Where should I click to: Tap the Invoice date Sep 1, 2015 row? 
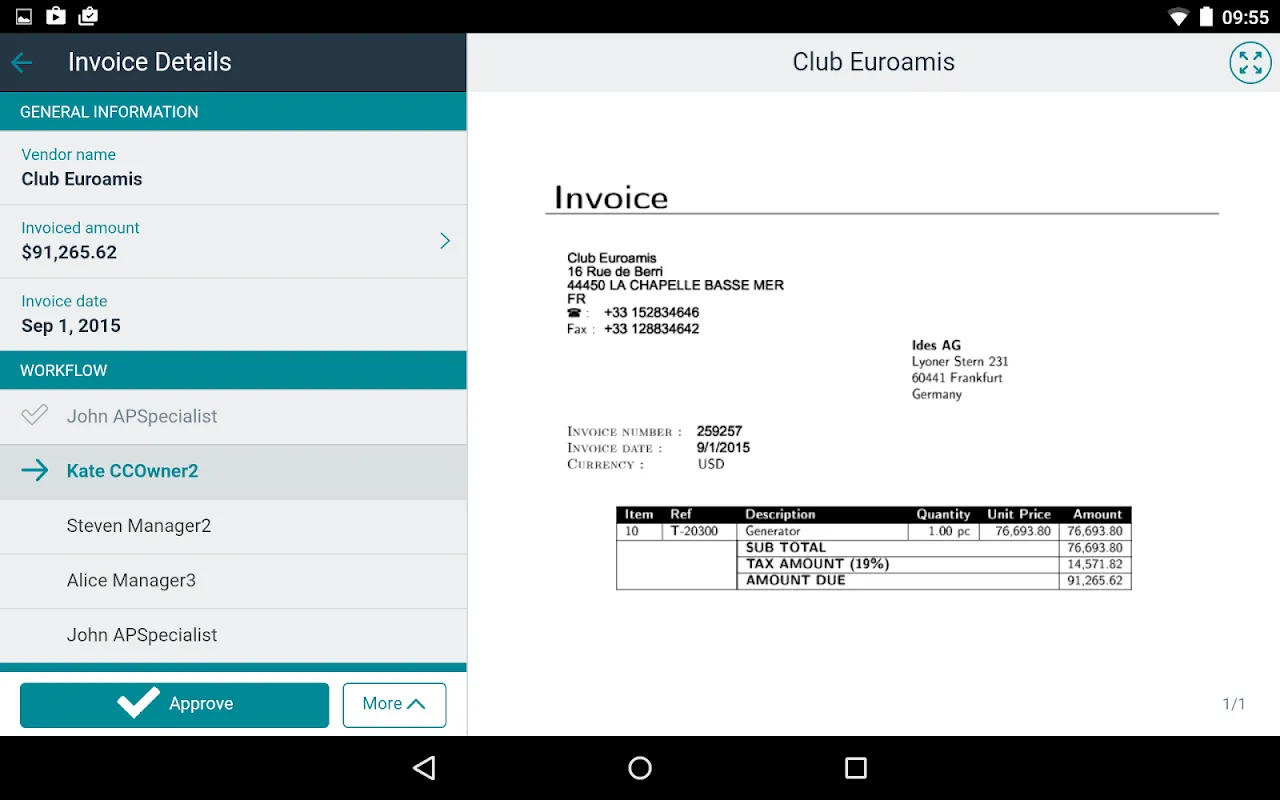[233, 314]
